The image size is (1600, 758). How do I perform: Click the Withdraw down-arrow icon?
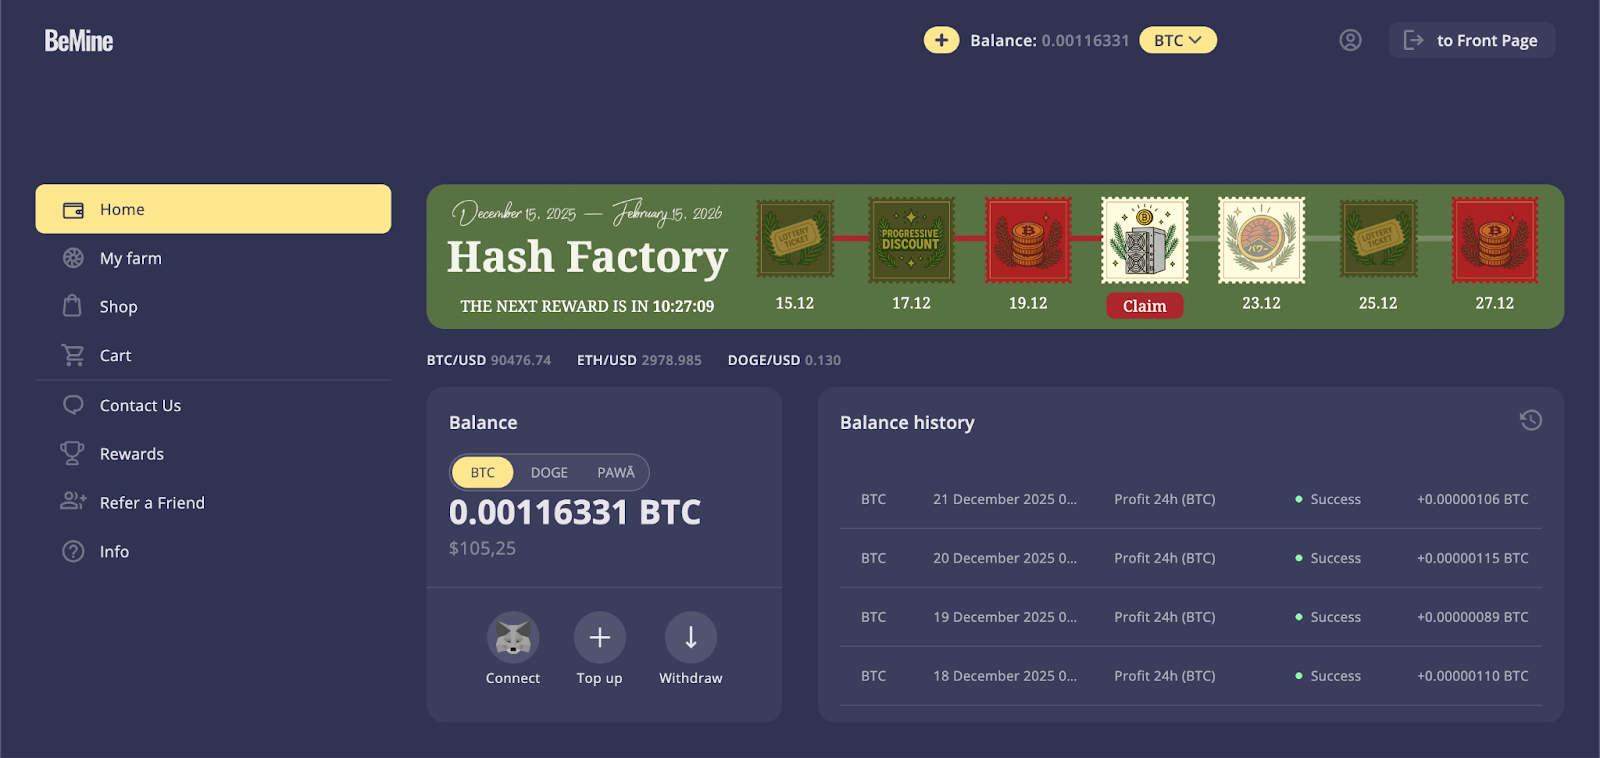(691, 637)
